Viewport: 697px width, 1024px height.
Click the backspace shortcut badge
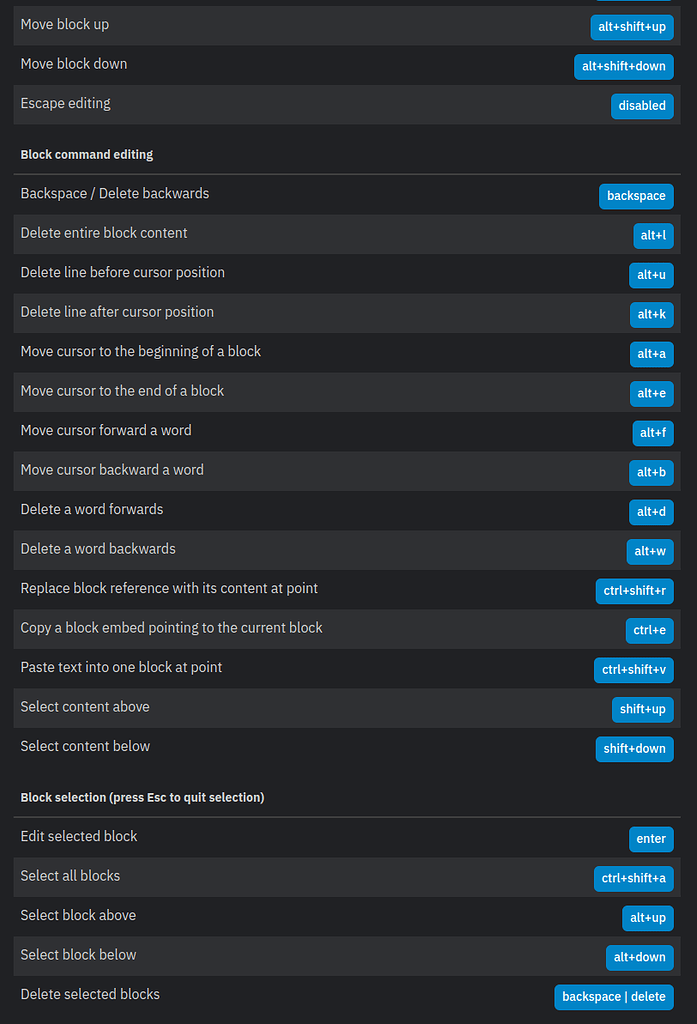636,196
